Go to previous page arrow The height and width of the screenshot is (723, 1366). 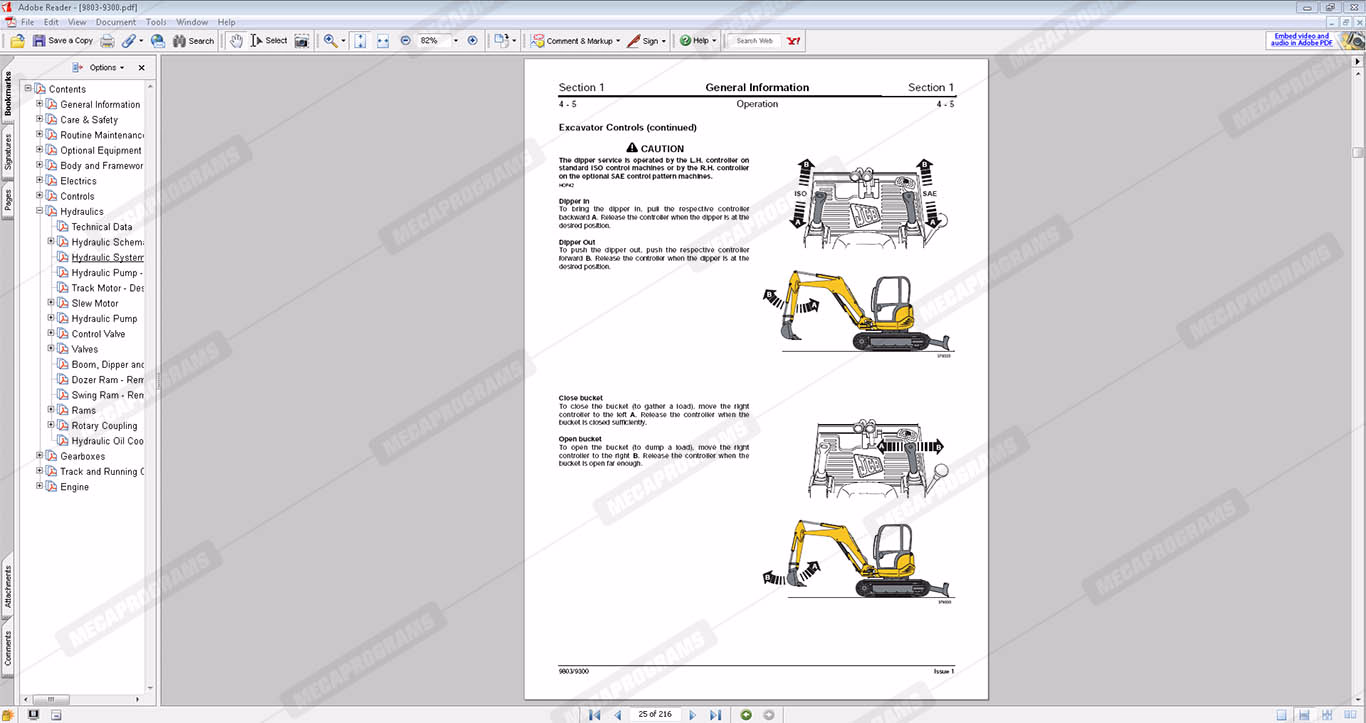click(x=617, y=715)
